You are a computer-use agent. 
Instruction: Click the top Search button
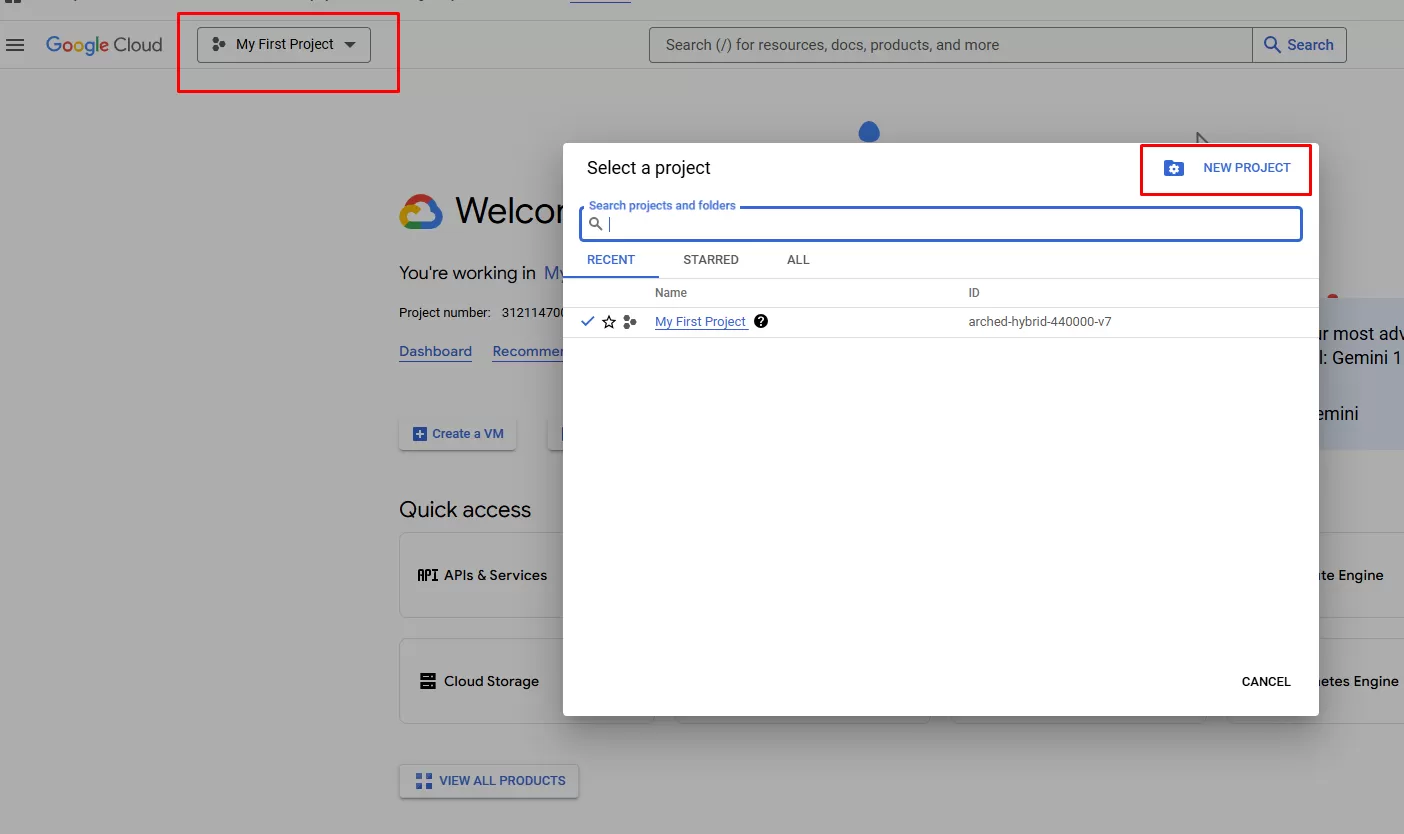pyautogui.click(x=1299, y=45)
